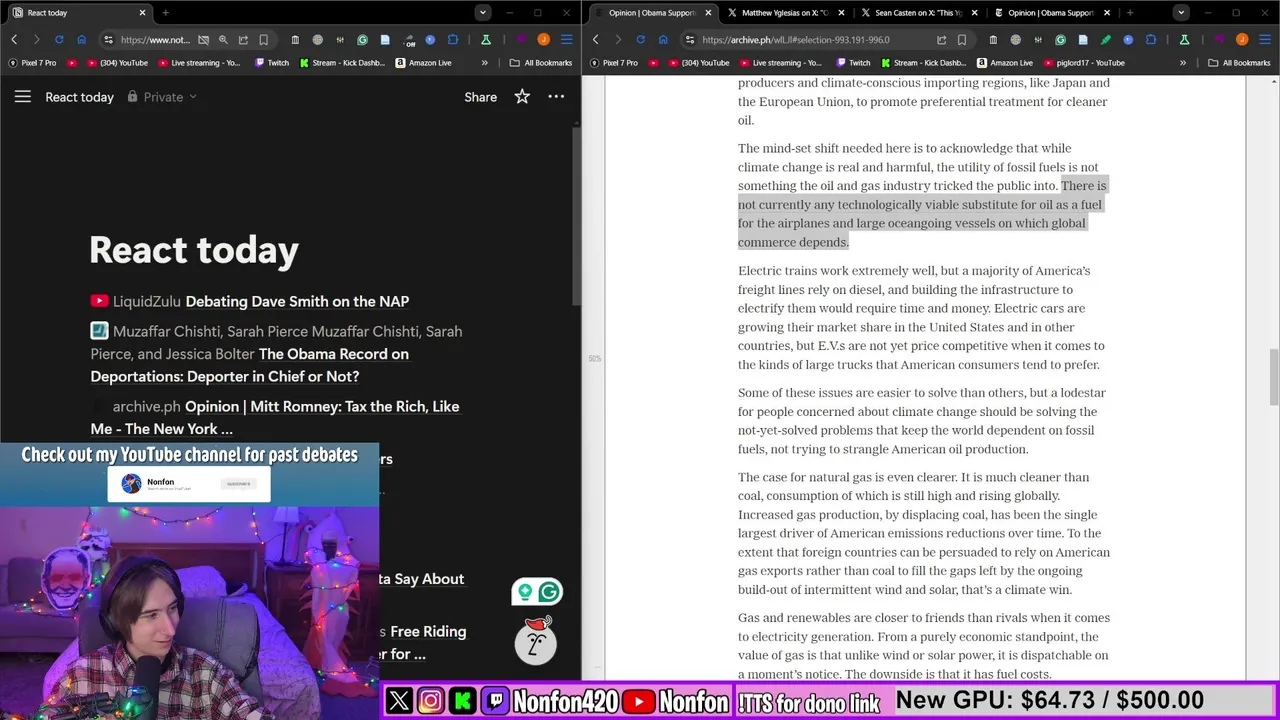Open the right browser's main menu
The image size is (1280, 720).
click(x=1264, y=40)
